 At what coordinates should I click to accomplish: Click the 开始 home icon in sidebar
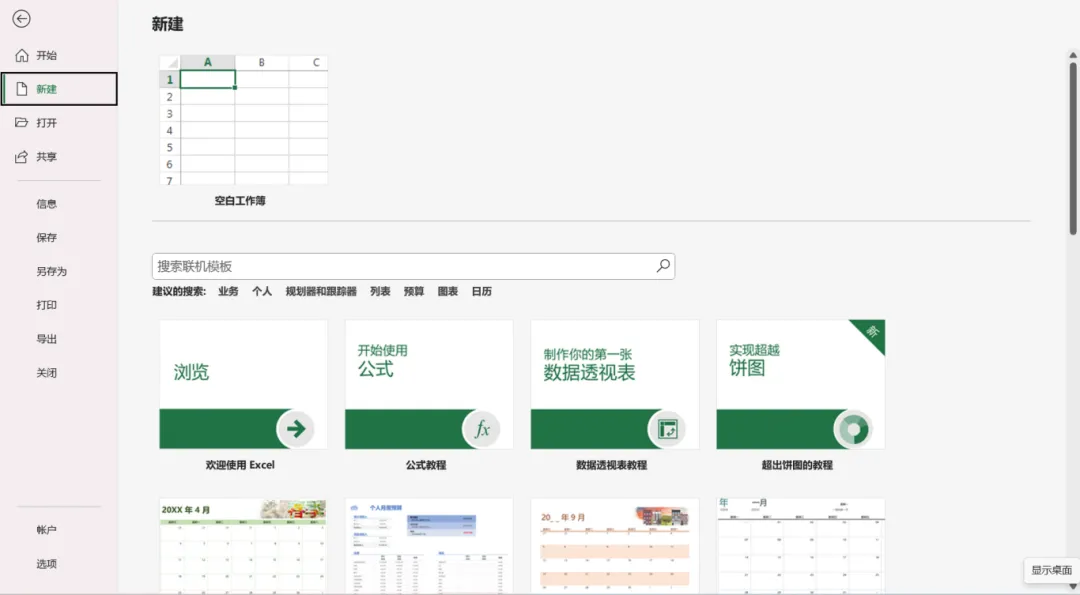(22, 55)
